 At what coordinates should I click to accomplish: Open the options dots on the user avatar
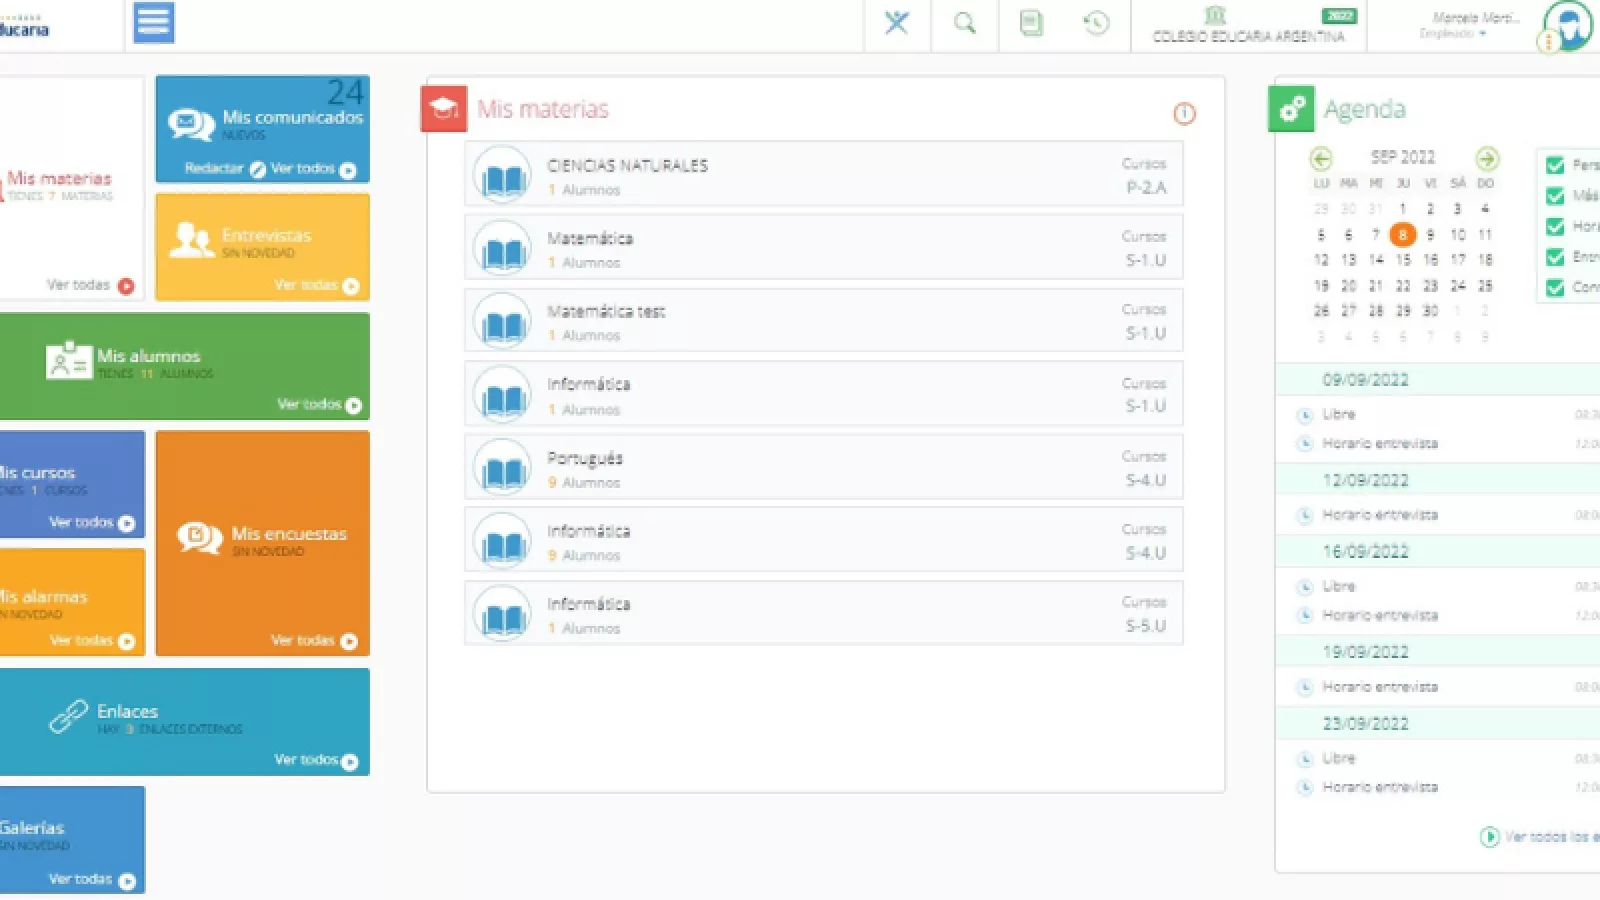(x=1548, y=42)
